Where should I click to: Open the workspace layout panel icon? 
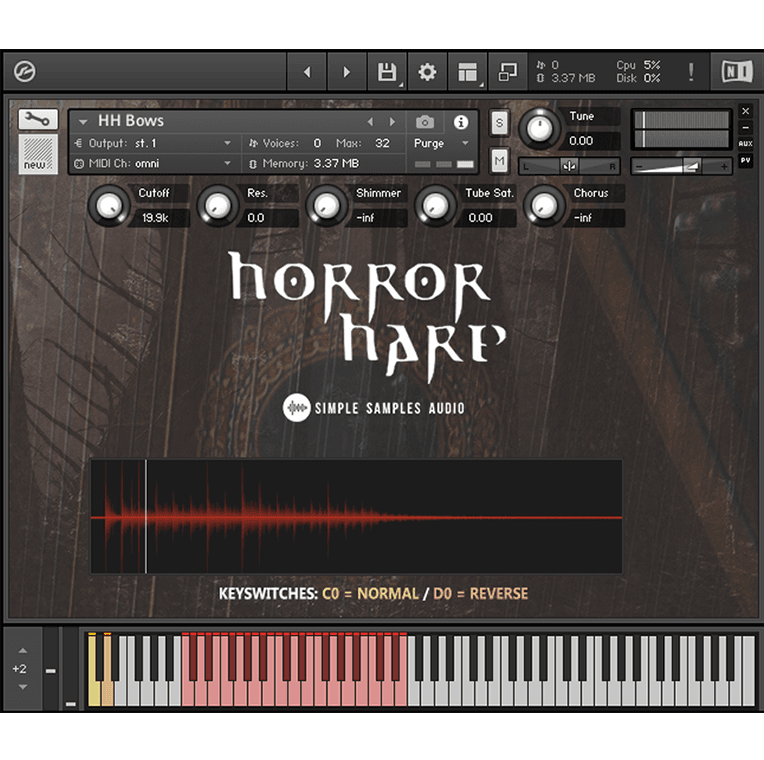[468, 72]
